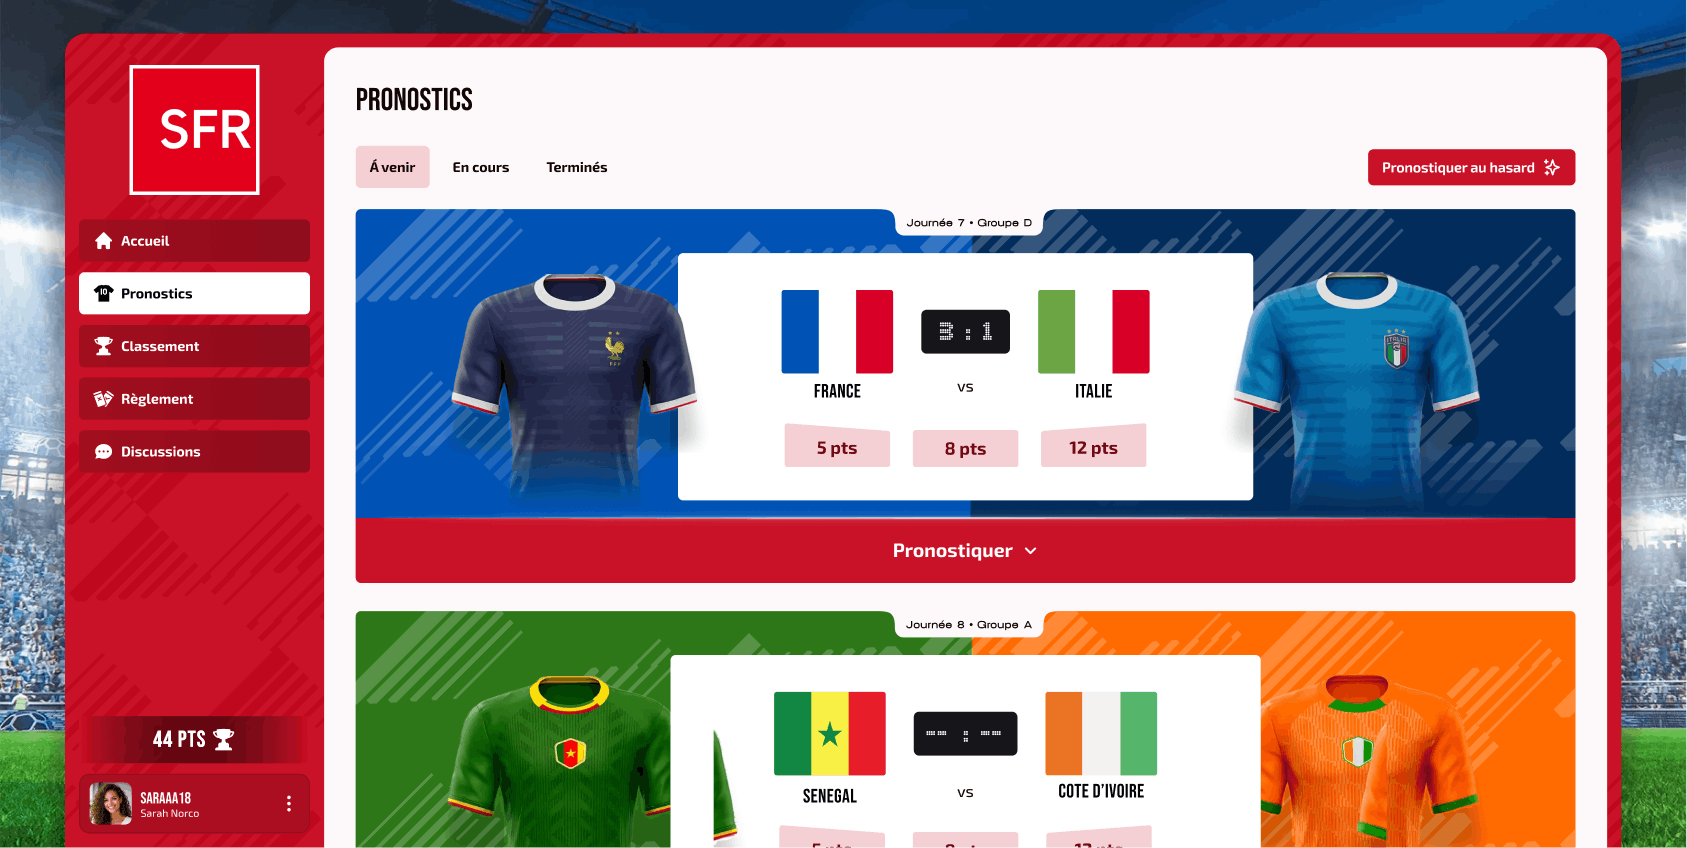Click the sparkle icon on Pronostiquer au hasard
This screenshot has height=848, width=1687.
[1551, 167]
